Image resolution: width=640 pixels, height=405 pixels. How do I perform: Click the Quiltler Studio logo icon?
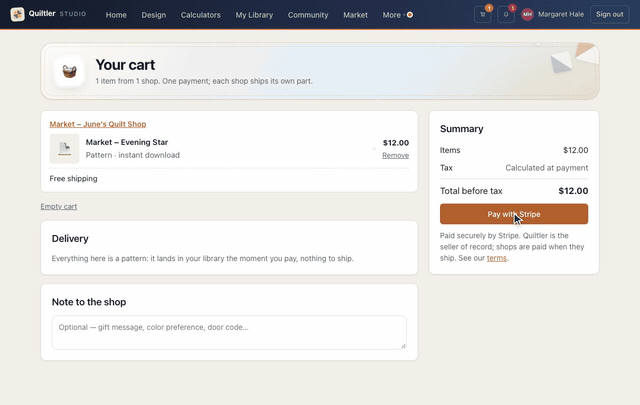(x=17, y=14)
